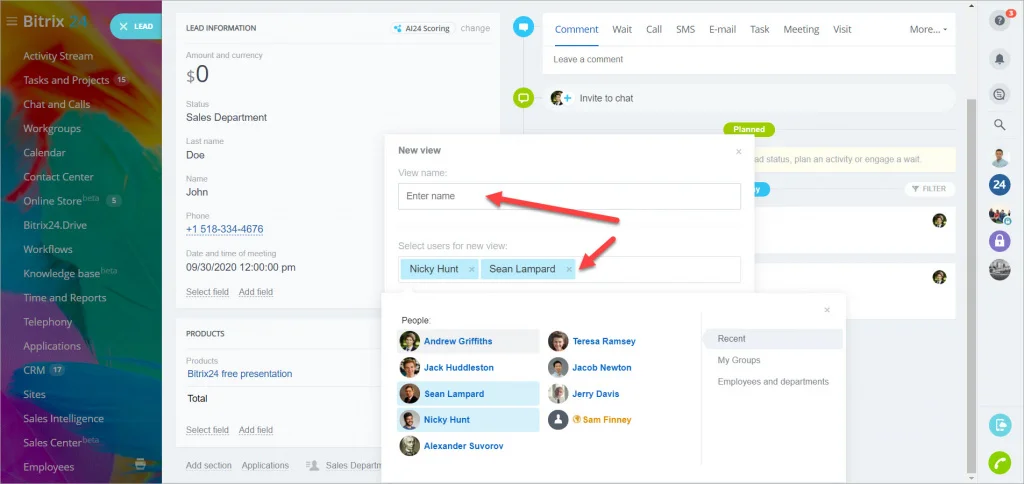Remove Sean Lampard tag from selected users
The height and width of the screenshot is (484, 1024).
(x=569, y=269)
